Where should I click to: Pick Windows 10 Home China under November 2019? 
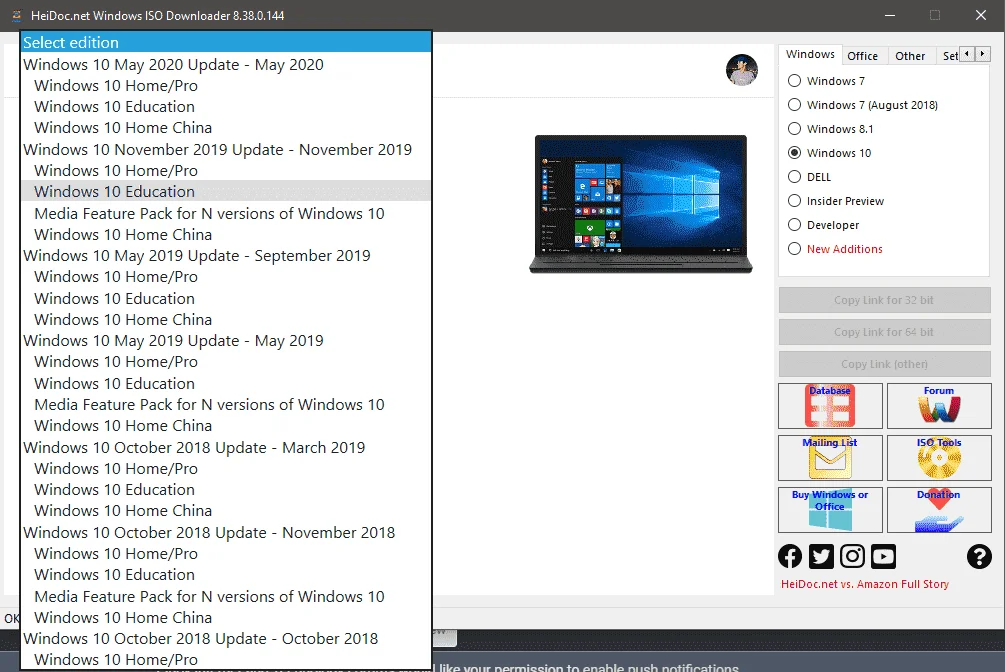(226, 235)
